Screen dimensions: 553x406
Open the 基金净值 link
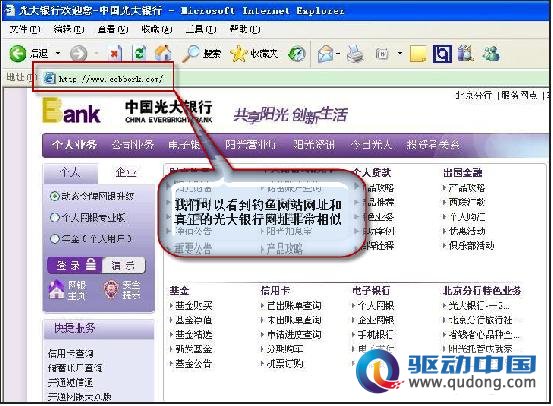click(x=194, y=320)
